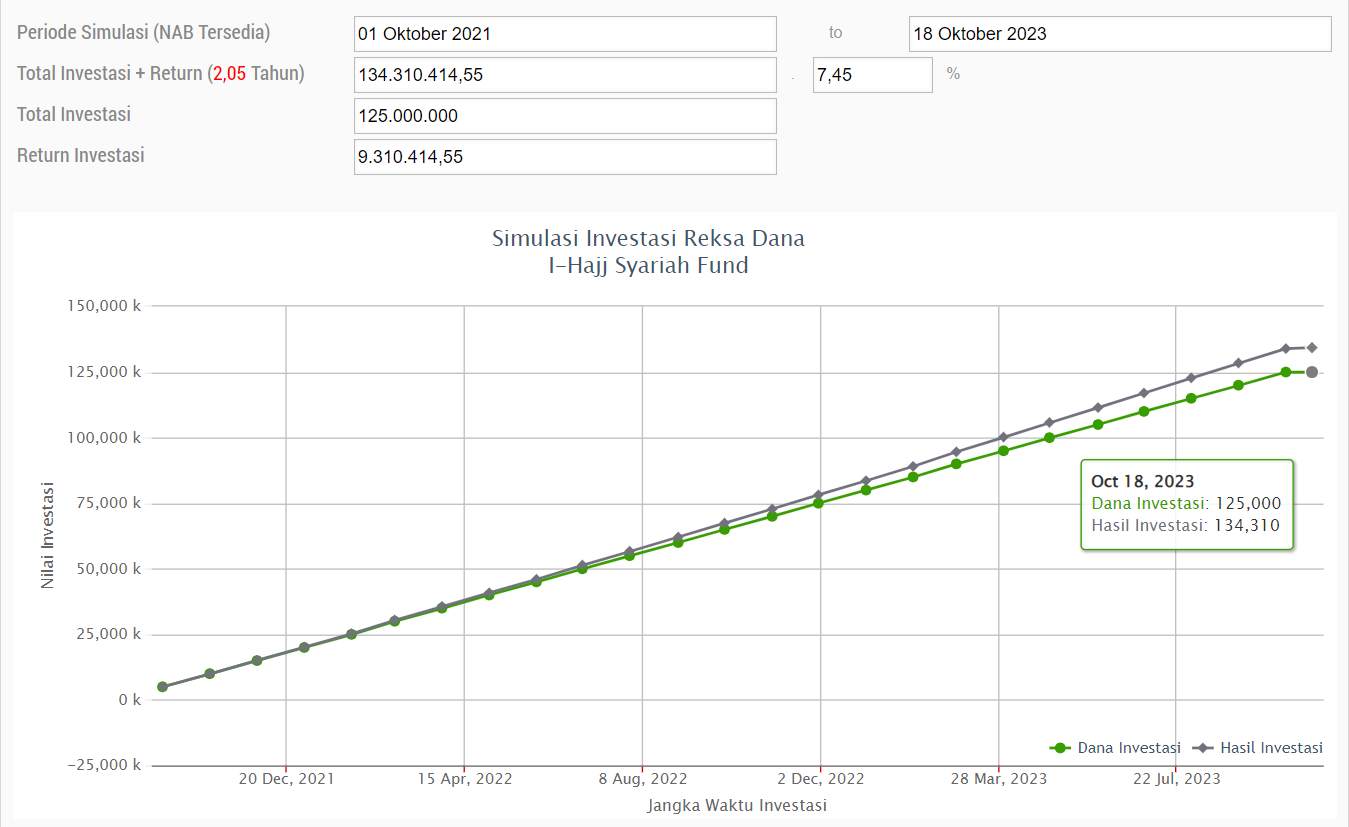Image resolution: width=1349 pixels, height=827 pixels.
Task: Click the Return Investasi label
Action: point(81,155)
